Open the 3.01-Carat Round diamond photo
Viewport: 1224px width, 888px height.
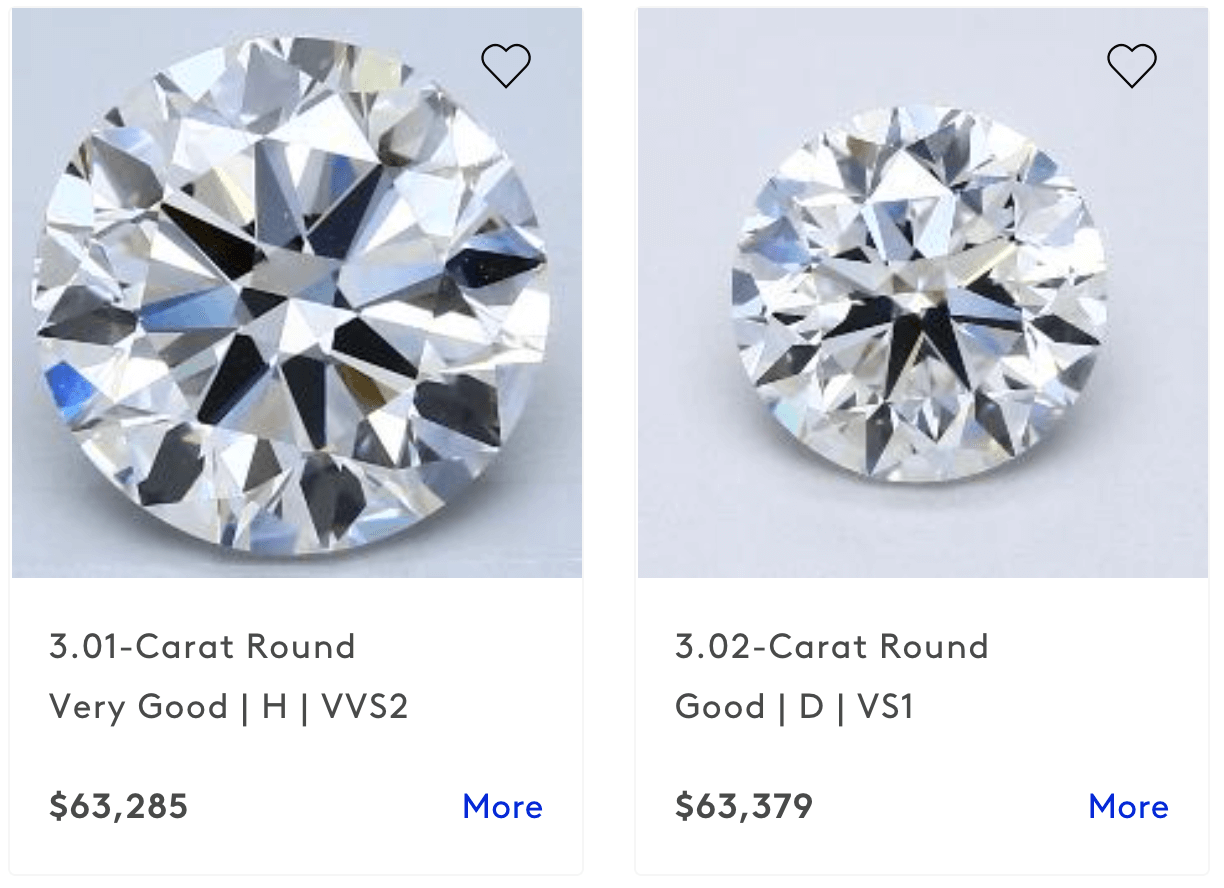(297, 293)
